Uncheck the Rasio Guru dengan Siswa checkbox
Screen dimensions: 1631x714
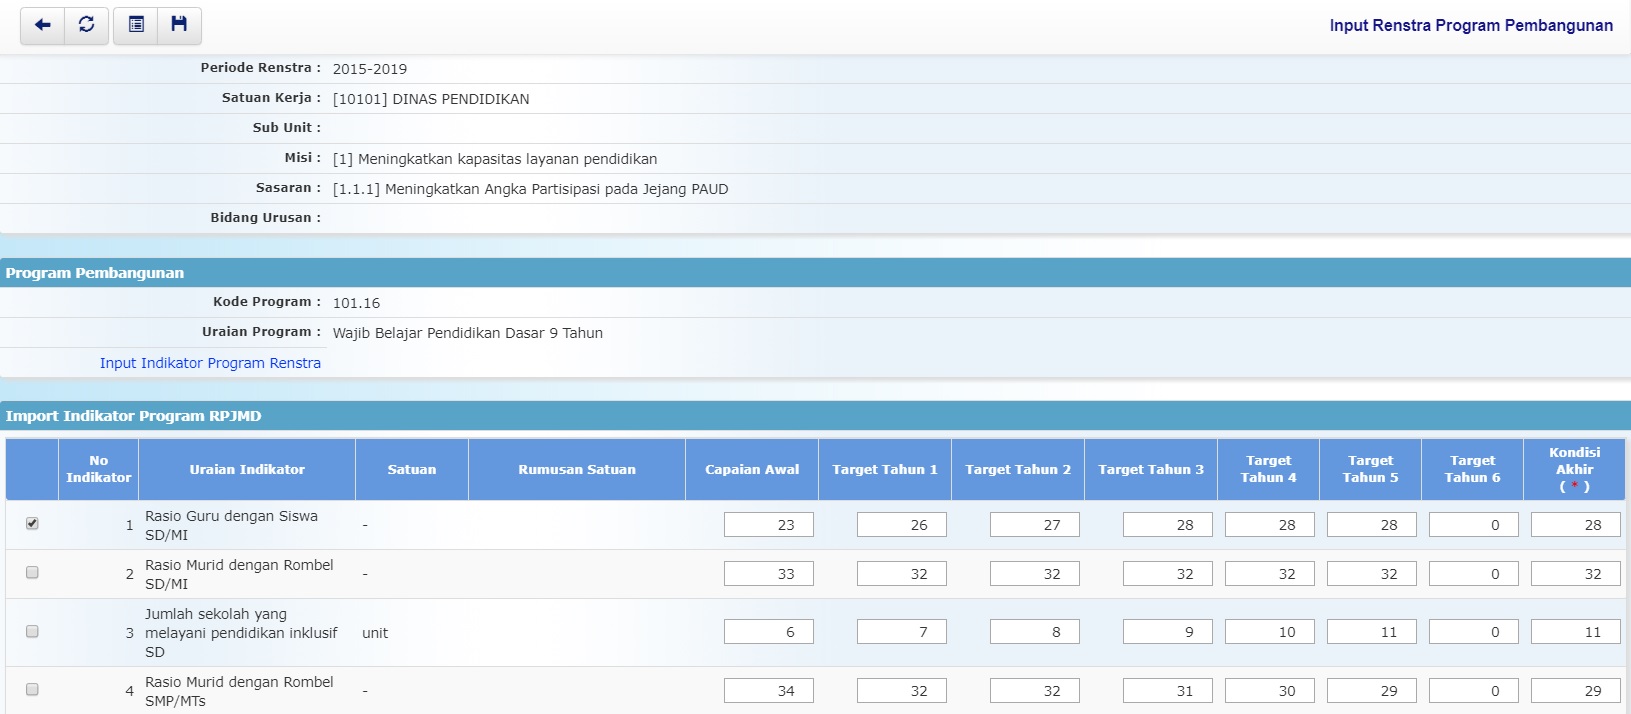pos(32,523)
